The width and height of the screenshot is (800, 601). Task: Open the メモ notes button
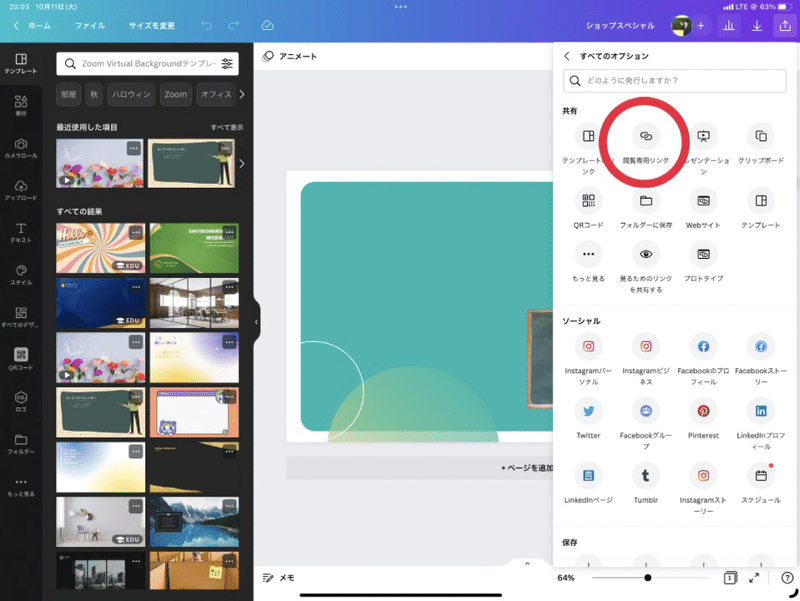pos(279,578)
